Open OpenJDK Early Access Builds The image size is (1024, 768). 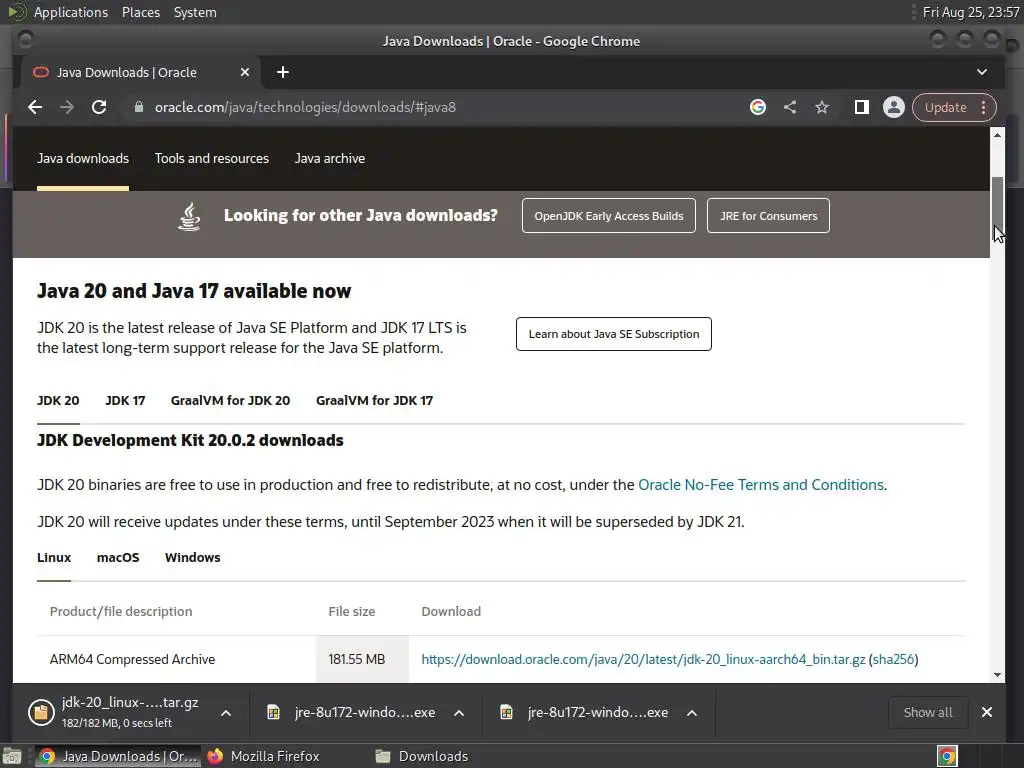pyautogui.click(x=609, y=216)
